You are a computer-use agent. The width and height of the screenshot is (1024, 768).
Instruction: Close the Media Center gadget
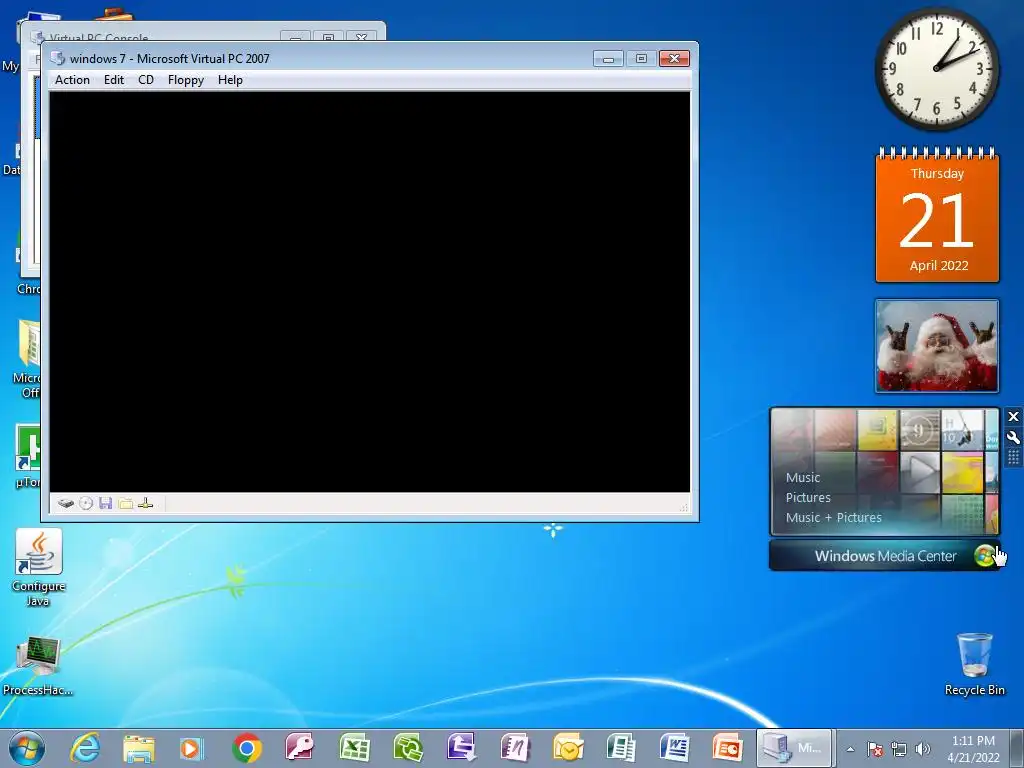click(1014, 417)
